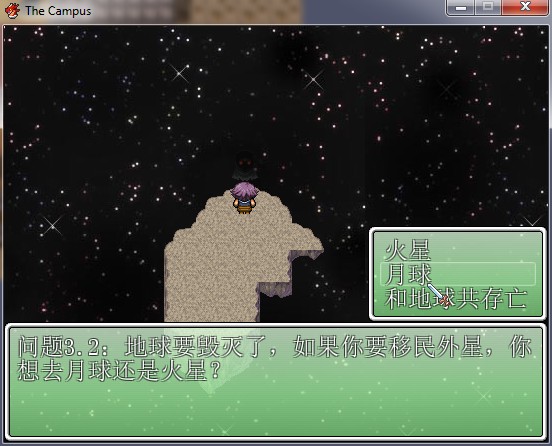This screenshot has width=552, height=446.
Task: Click the purple-haired player character
Action: (x=244, y=197)
